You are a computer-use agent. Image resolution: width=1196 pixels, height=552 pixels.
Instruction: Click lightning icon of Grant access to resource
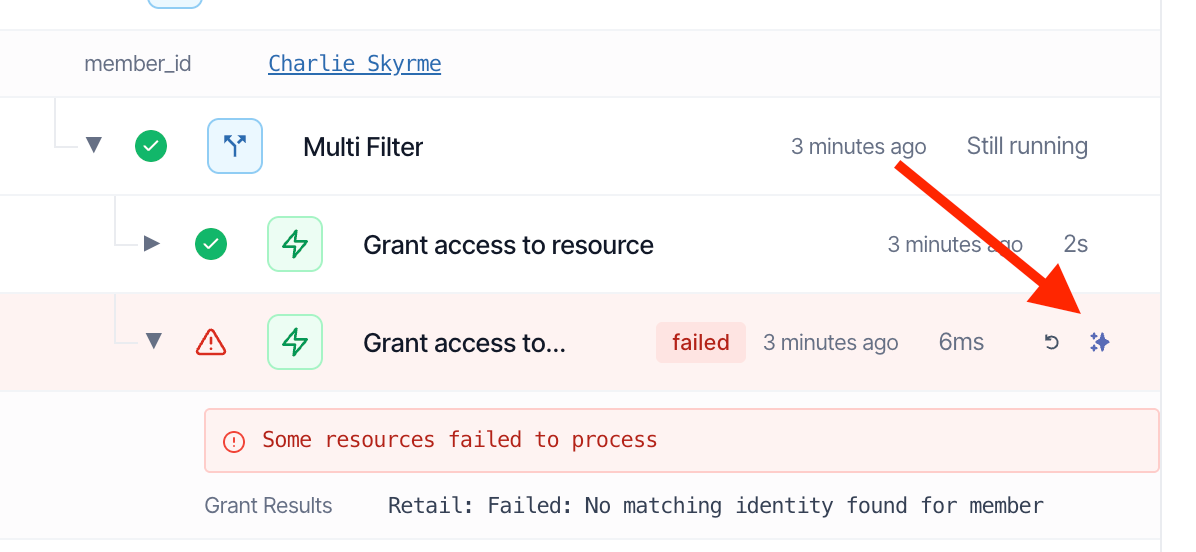294,244
